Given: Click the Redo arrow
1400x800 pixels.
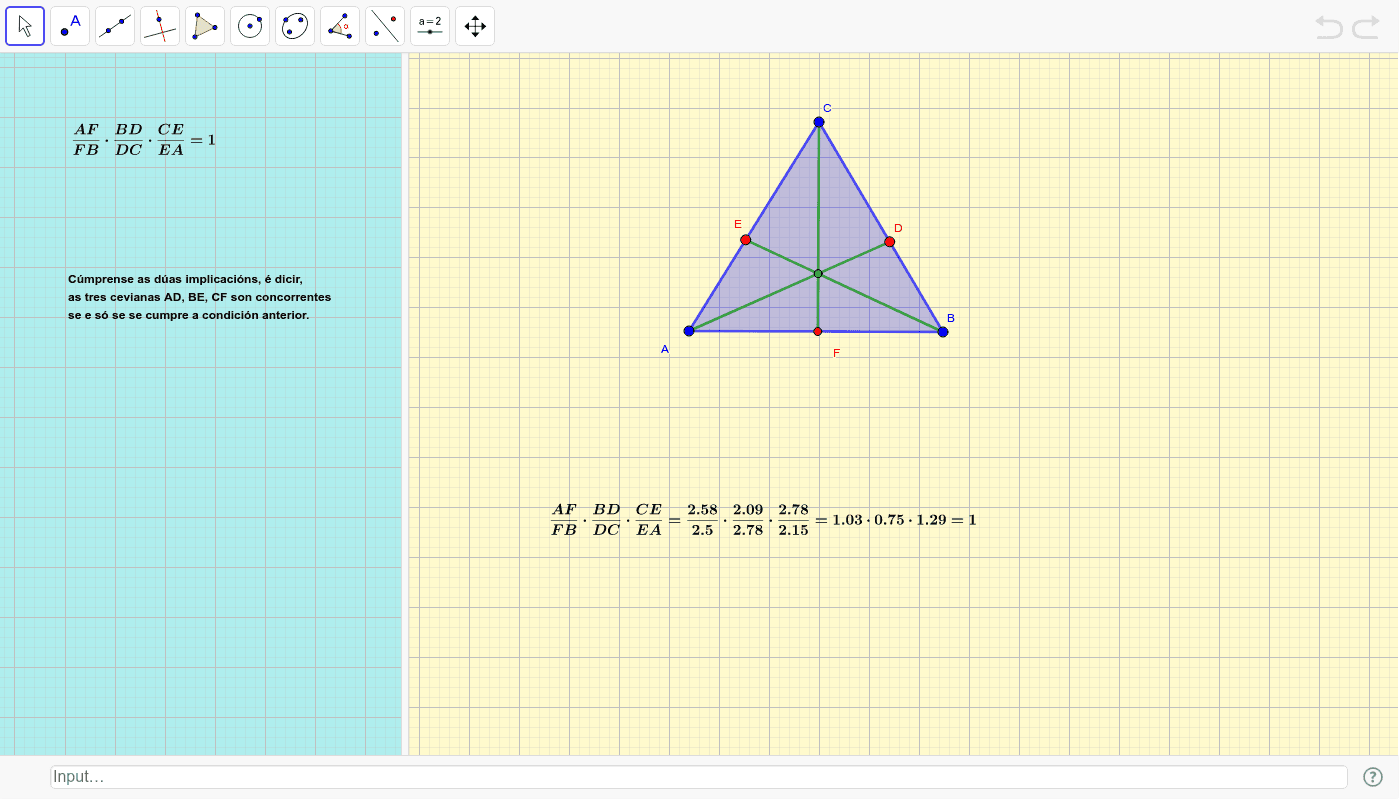Looking at the screenshot, I should pos(1366,27).
